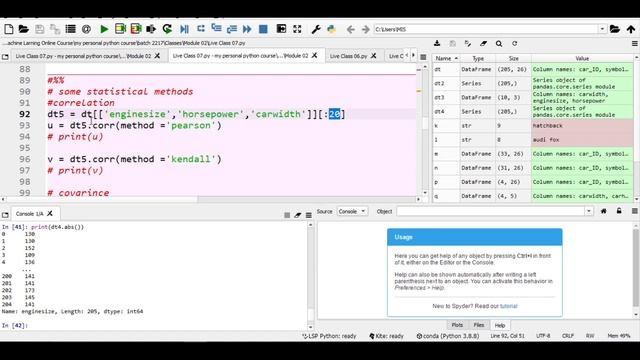Click the working directory path field
640x360 pixels.
point(486,29)
